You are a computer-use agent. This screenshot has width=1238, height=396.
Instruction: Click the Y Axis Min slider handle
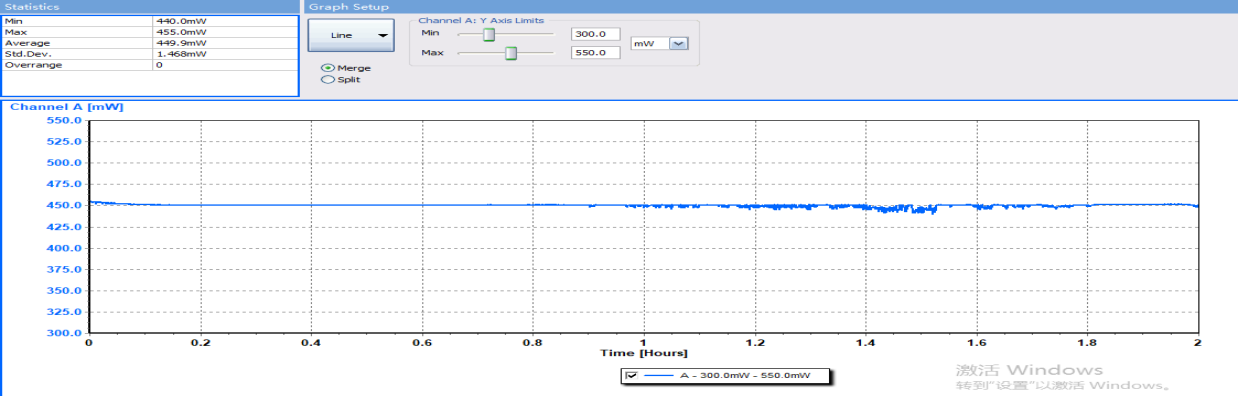489,34
